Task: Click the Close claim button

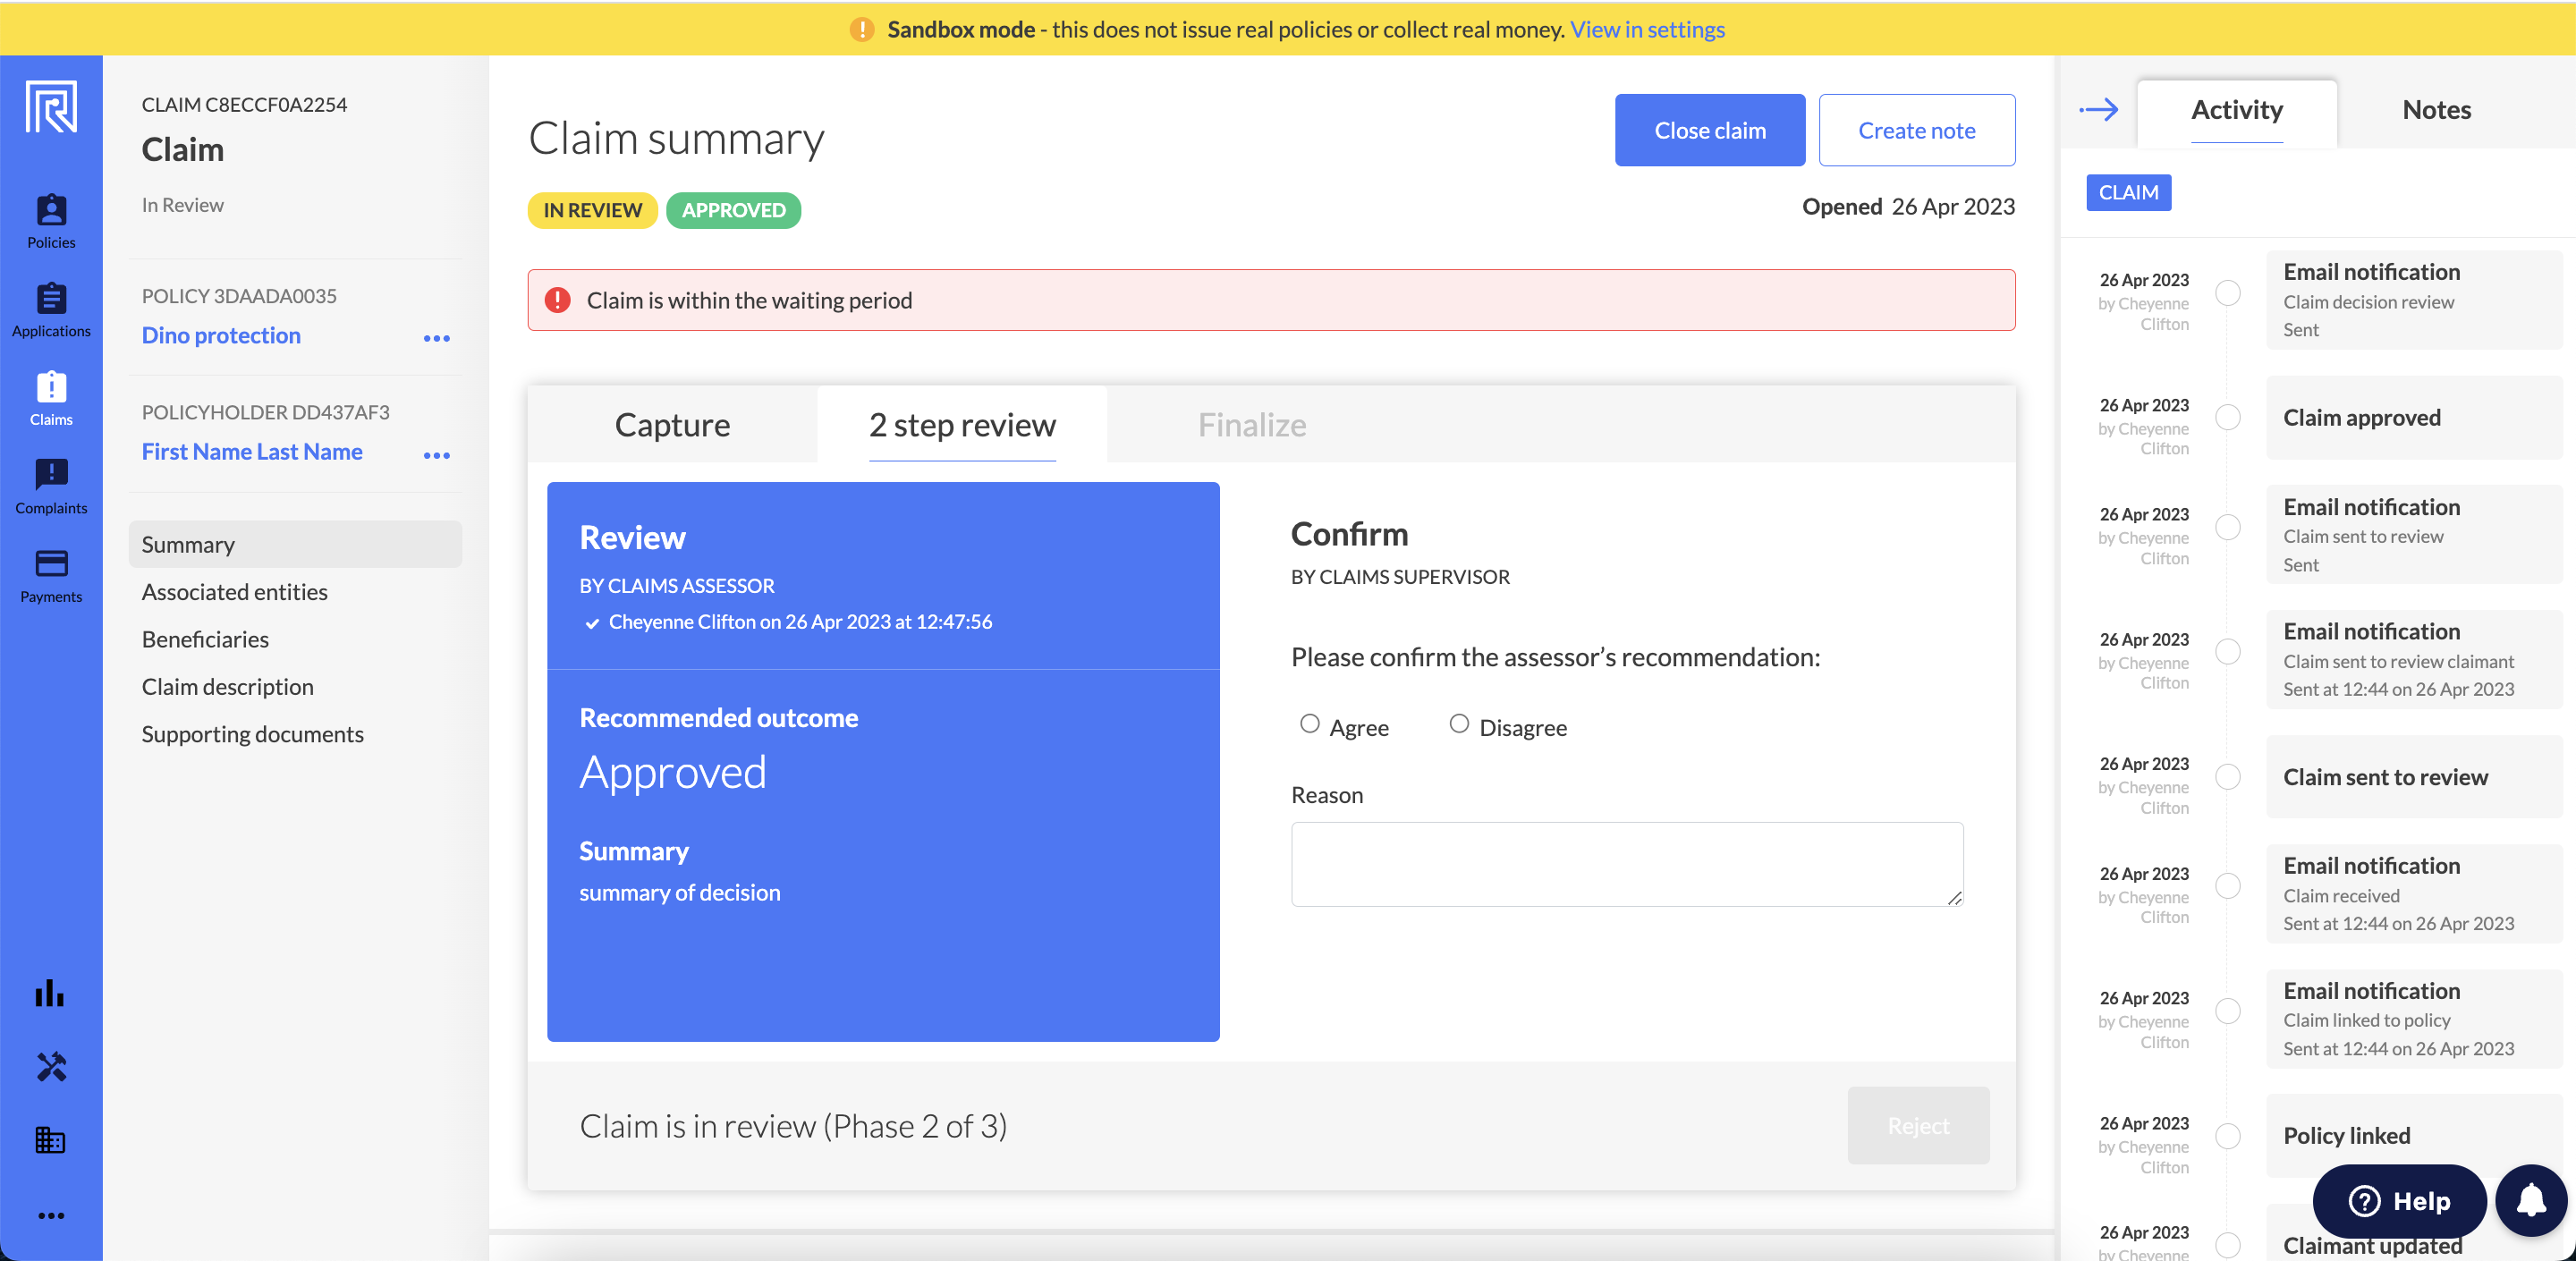Action: [1709, 130]
